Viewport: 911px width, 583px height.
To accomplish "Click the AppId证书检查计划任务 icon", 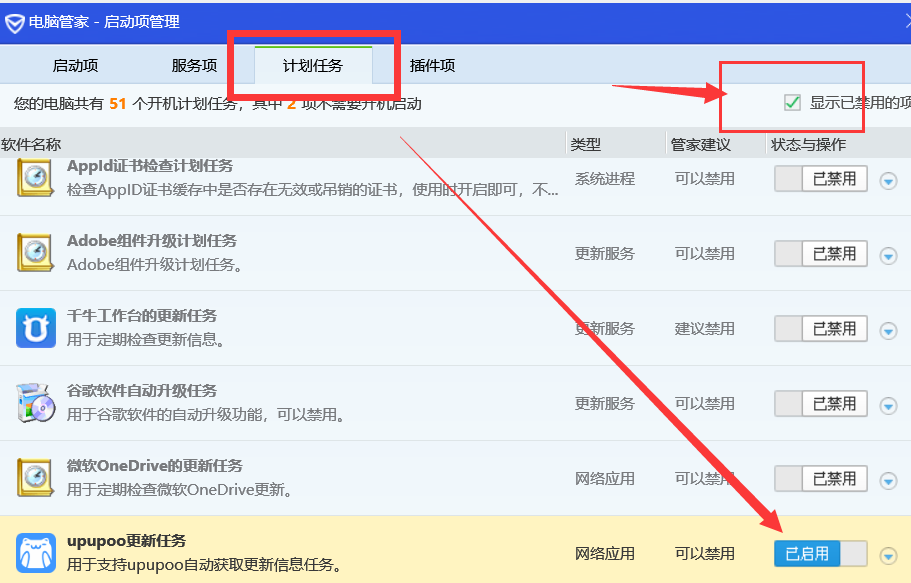I will [36, 178].
